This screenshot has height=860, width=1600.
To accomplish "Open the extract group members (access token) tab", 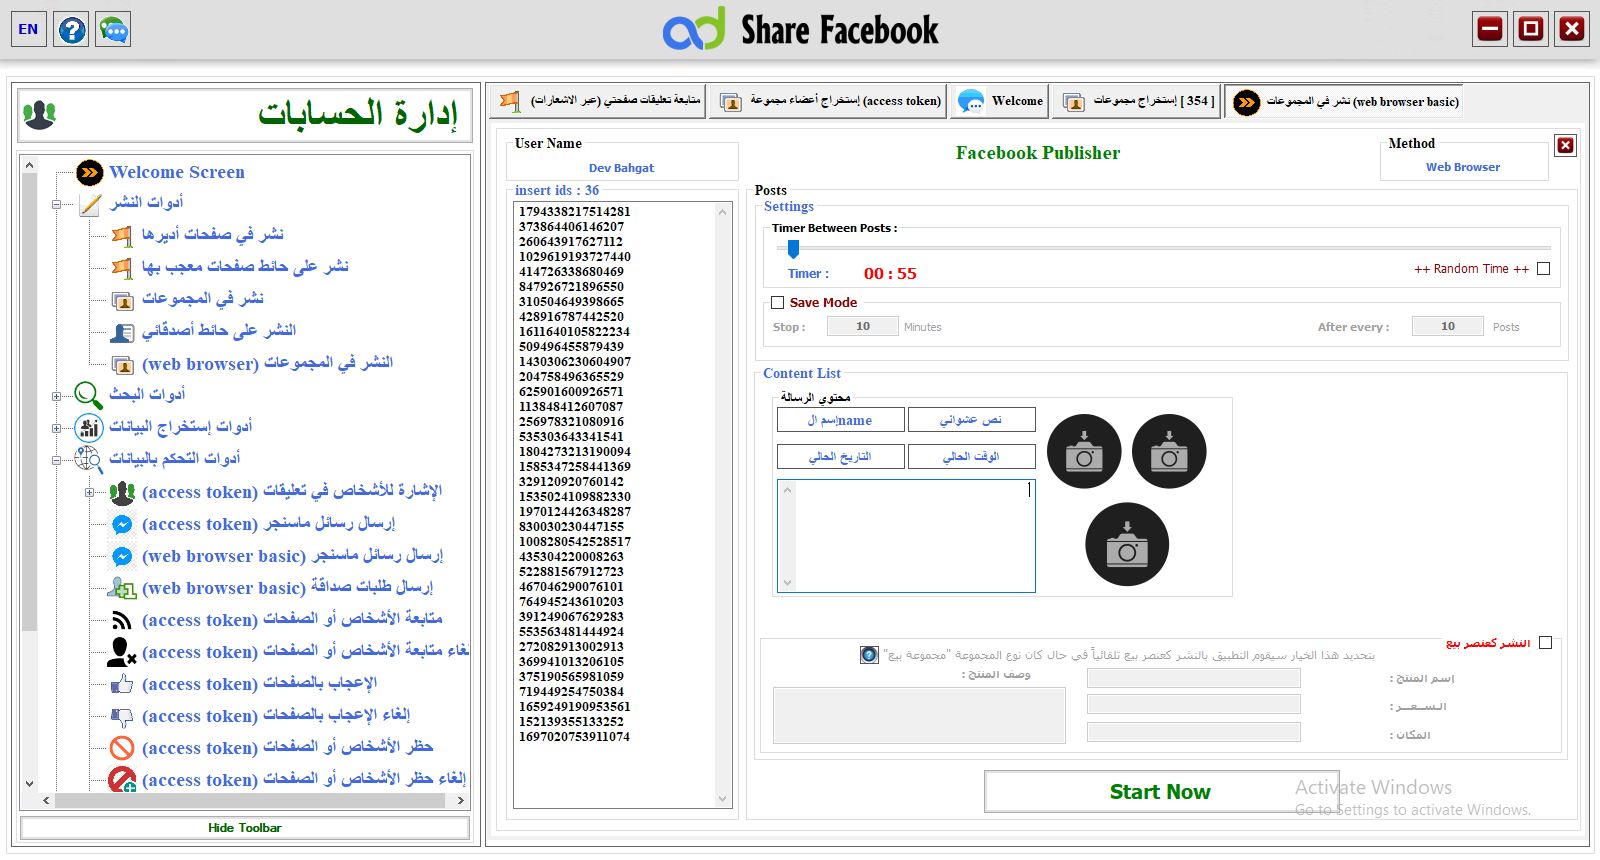I will pos(828,101).
